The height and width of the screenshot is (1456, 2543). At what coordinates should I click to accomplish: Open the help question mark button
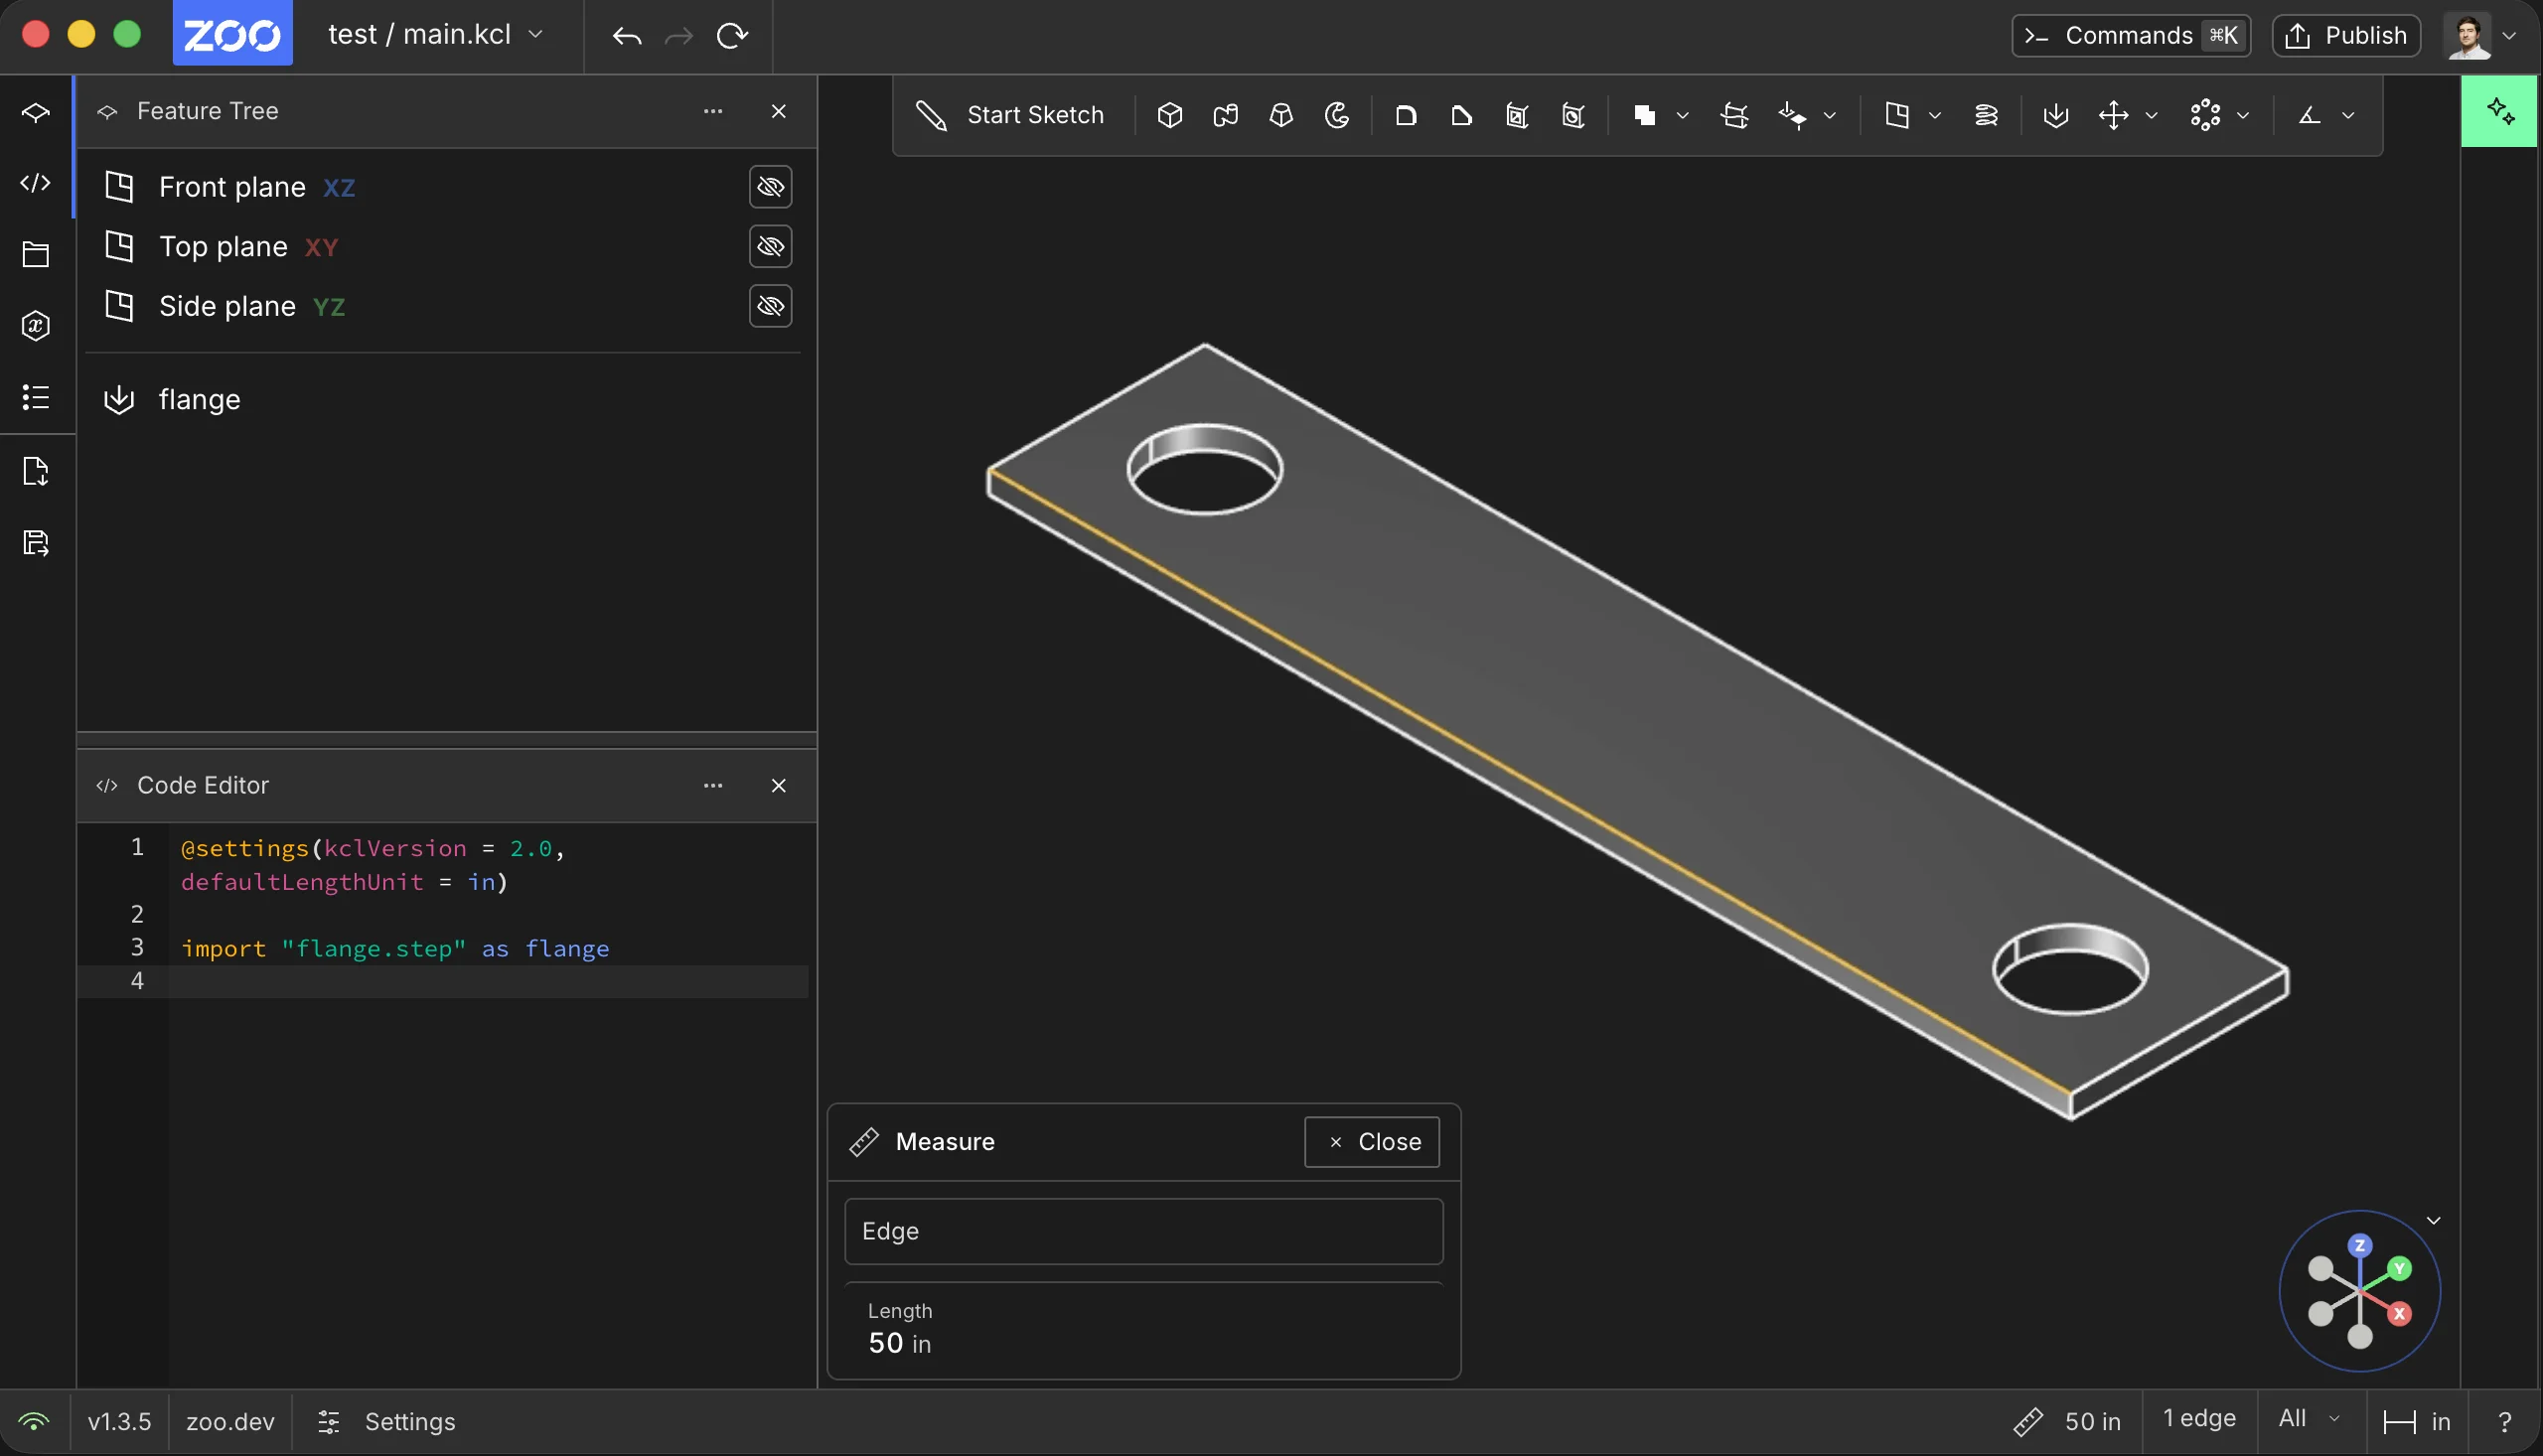pyautogui.click(x=2505, y=1421)
